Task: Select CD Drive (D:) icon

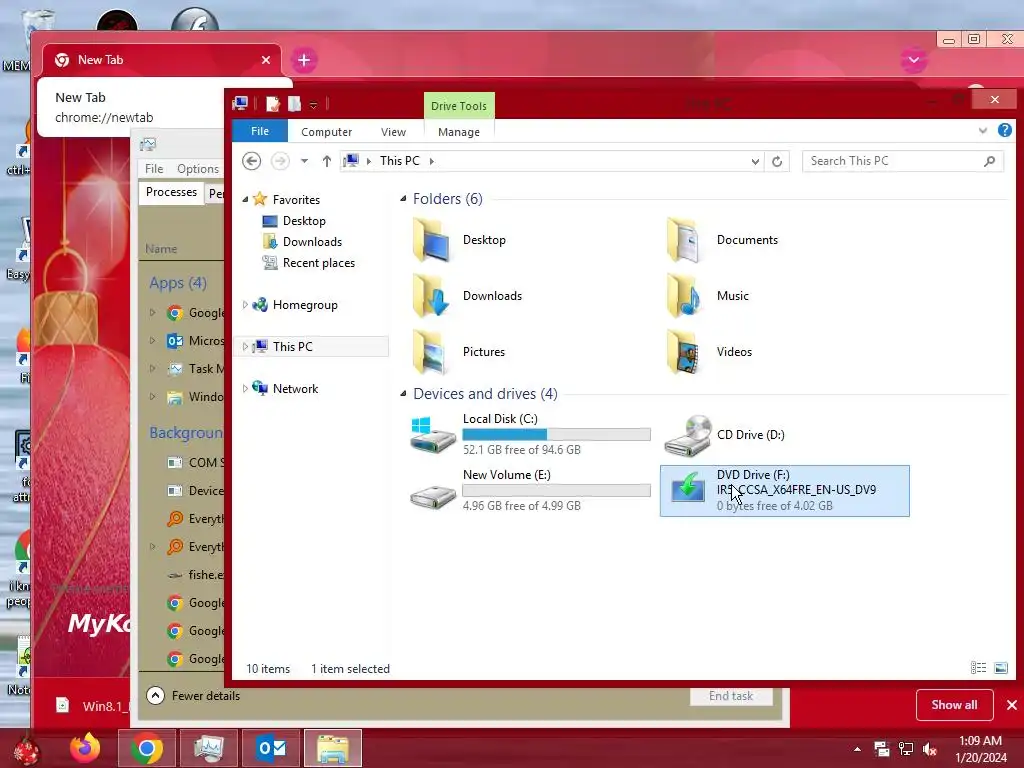Action: 688,435
